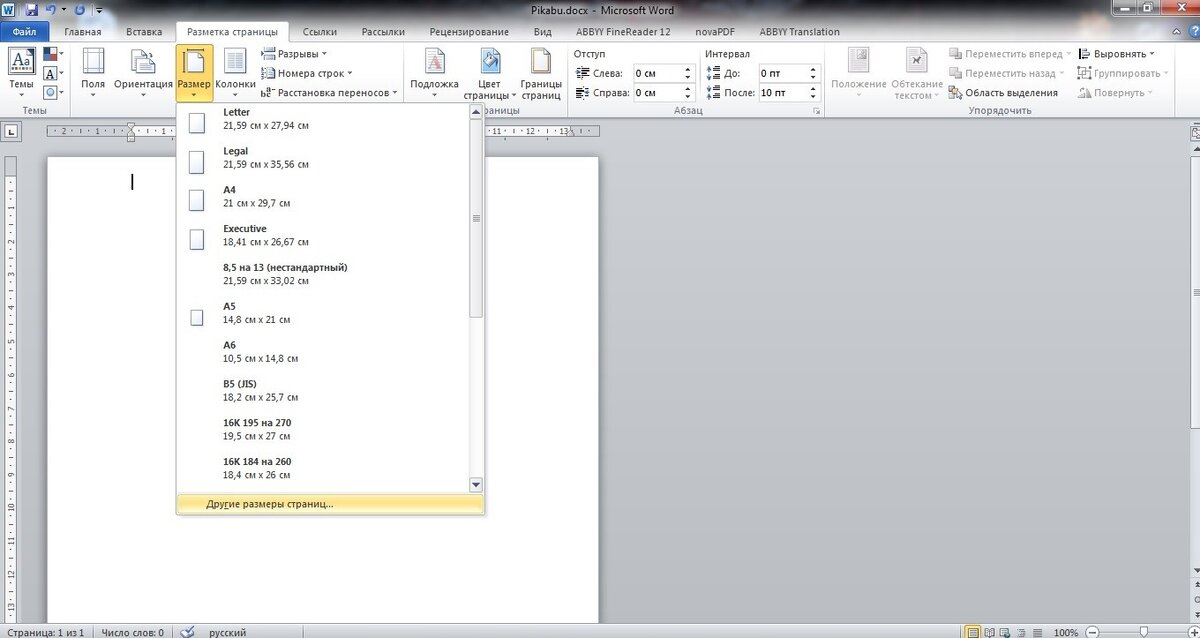Switch to the Рассылки (Mailings) tab

[383, 31]
